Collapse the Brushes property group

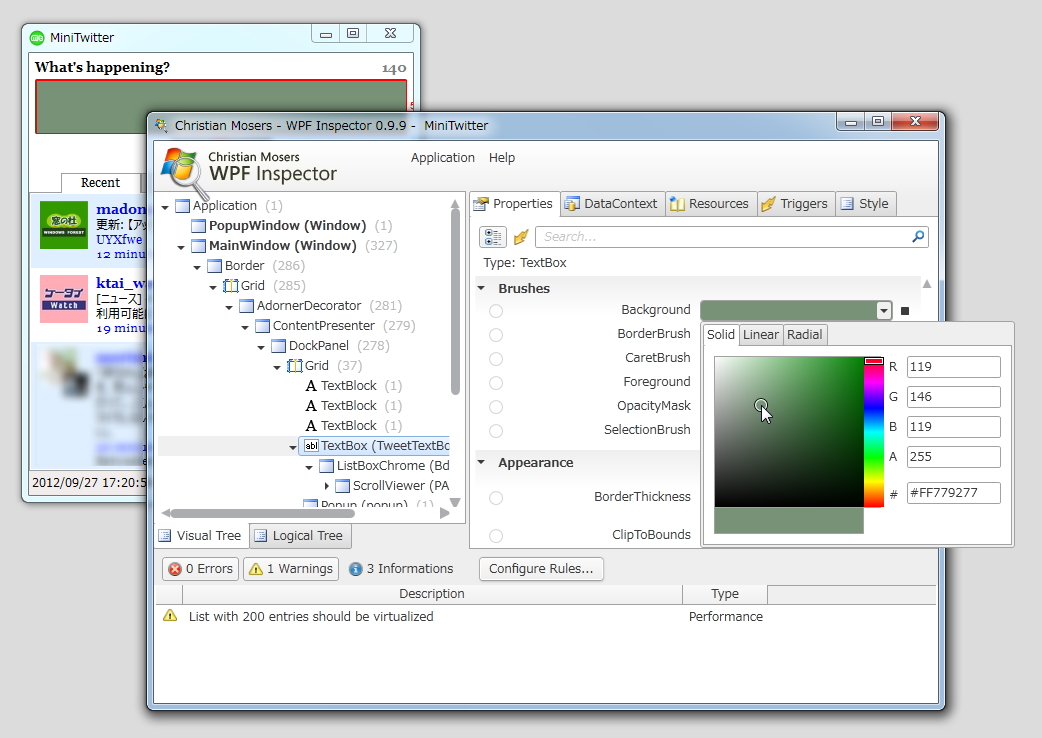[481, 288]
